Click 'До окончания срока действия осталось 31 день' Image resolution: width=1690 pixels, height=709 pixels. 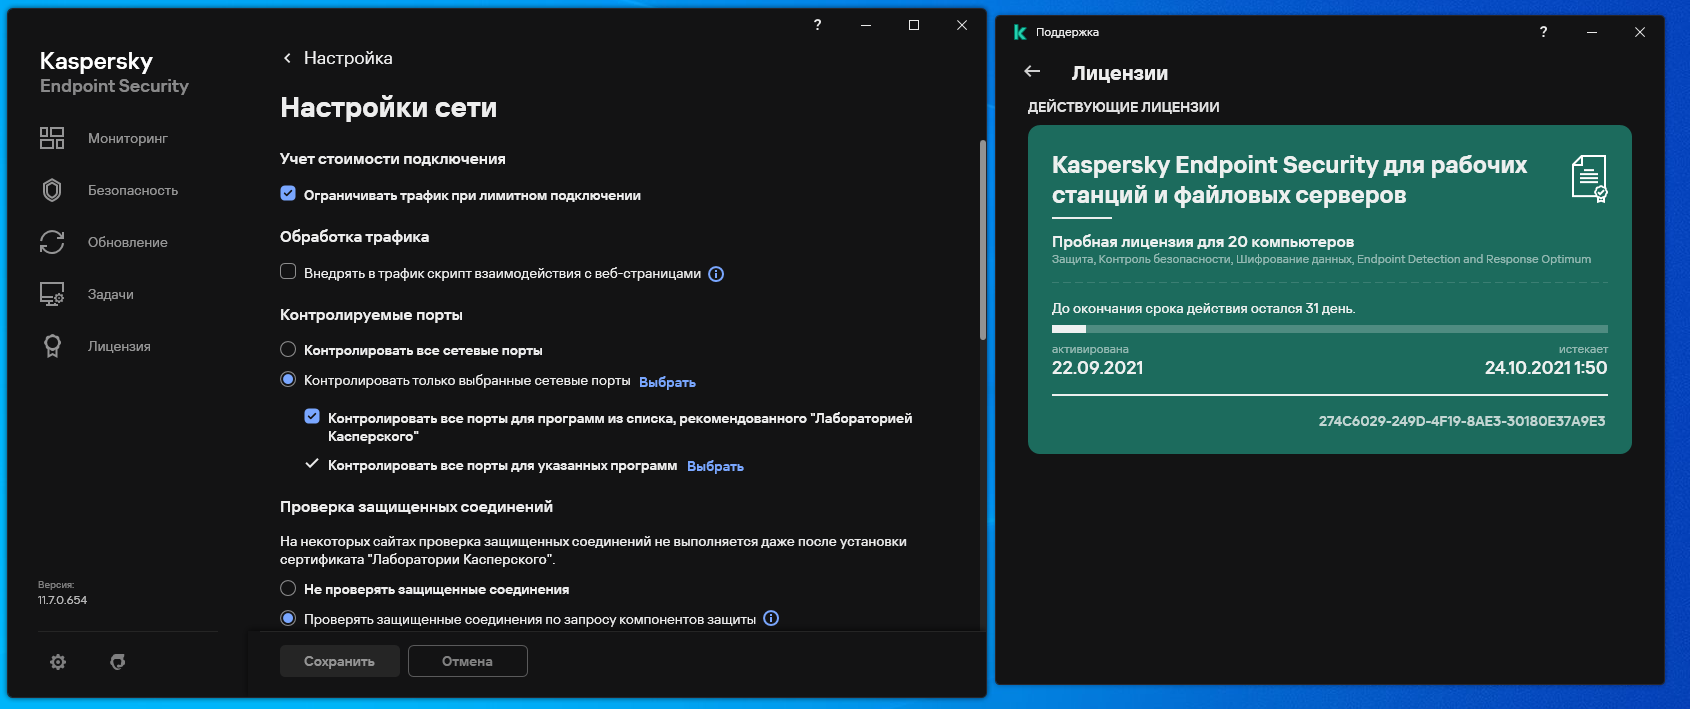click(1203, 309)
